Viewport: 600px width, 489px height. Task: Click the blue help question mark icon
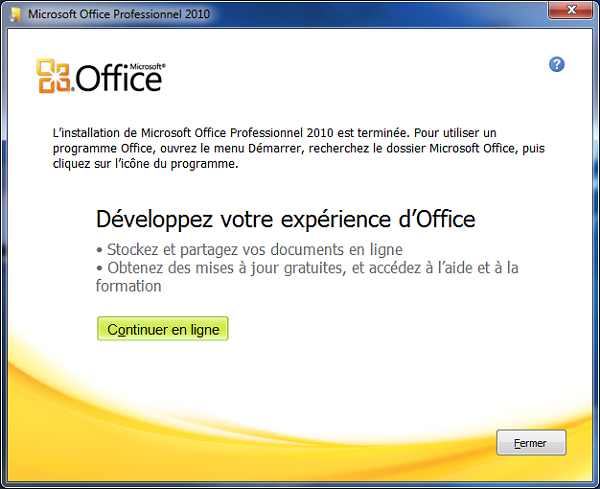[557, 65]
